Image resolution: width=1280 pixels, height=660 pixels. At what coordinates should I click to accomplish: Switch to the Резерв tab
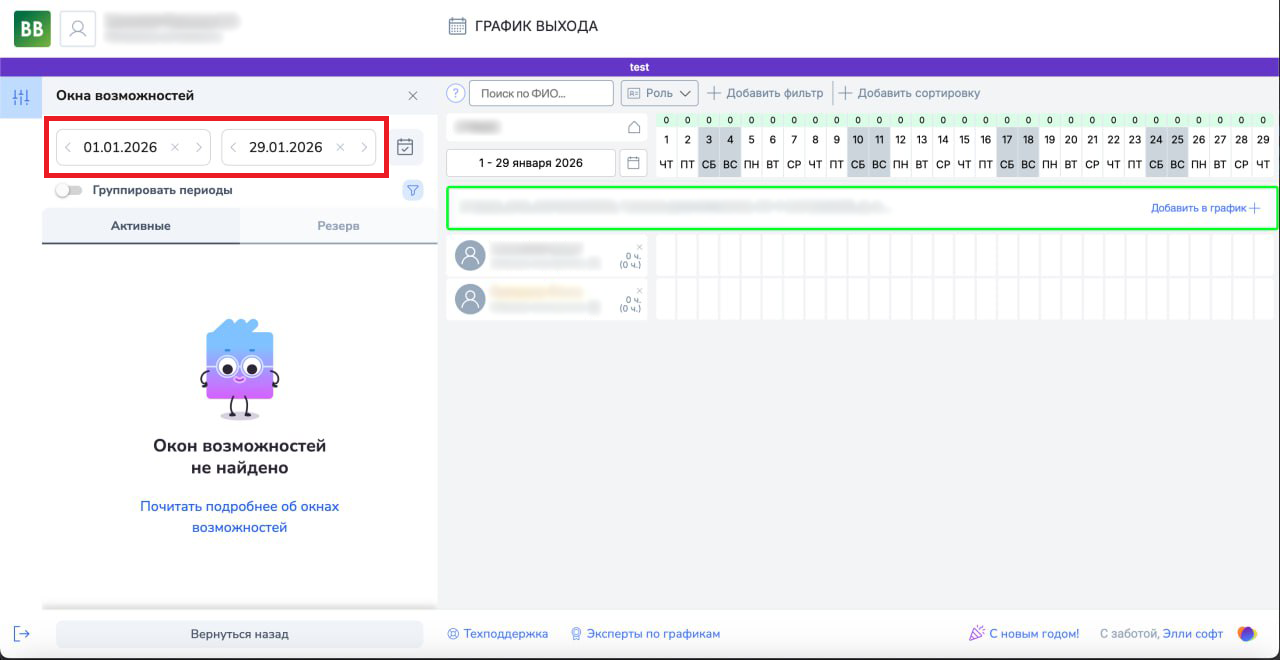tap(338, 226)
